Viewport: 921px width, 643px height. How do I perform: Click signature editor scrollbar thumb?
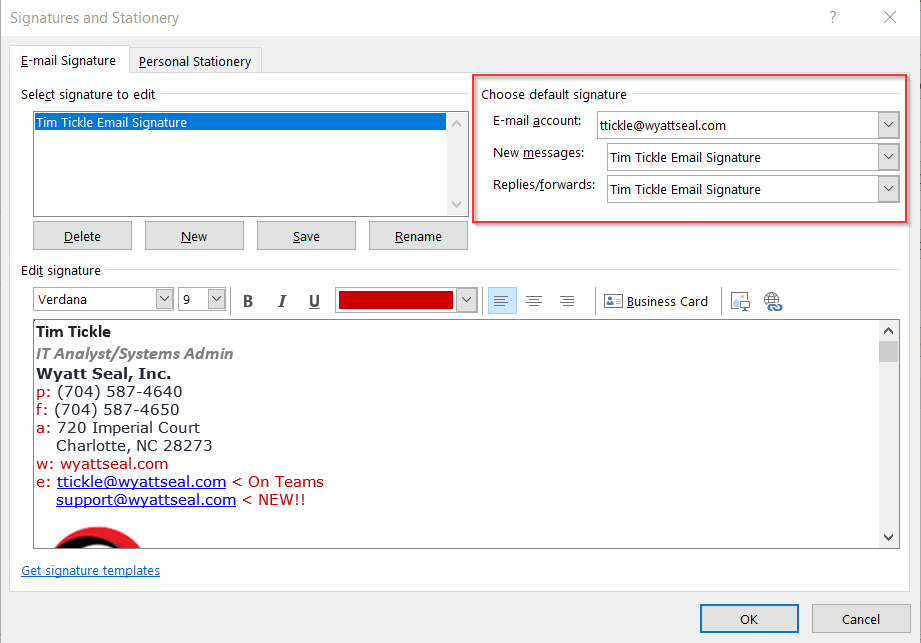click(x=888, y=351)
